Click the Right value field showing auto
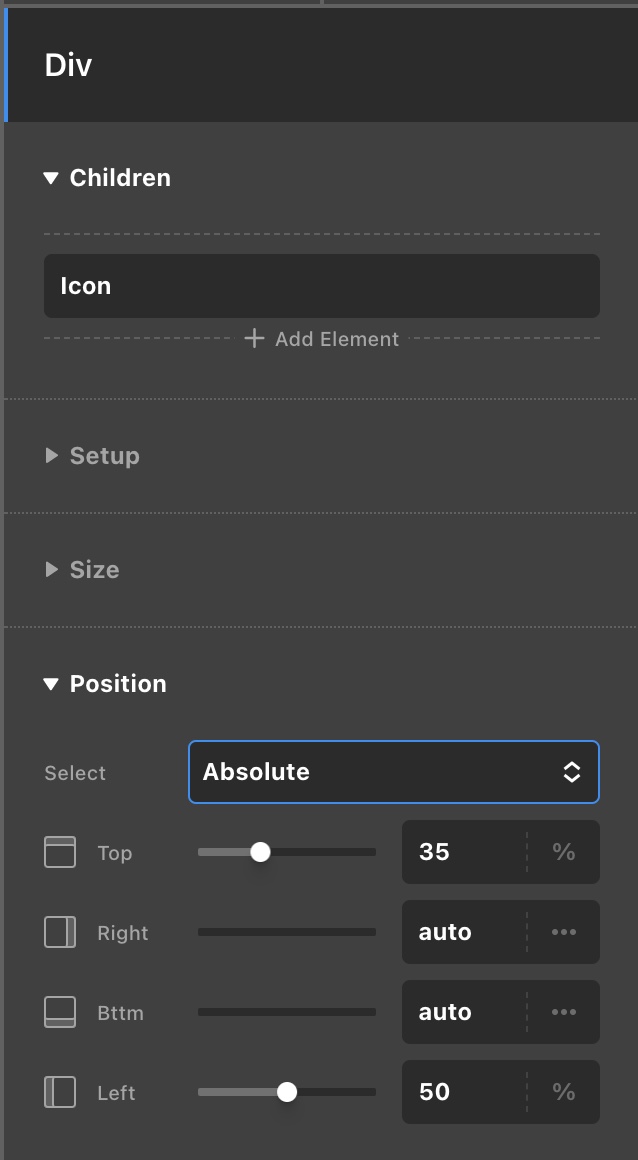This screenshot has height=1160, width=638. coord(463,932)
